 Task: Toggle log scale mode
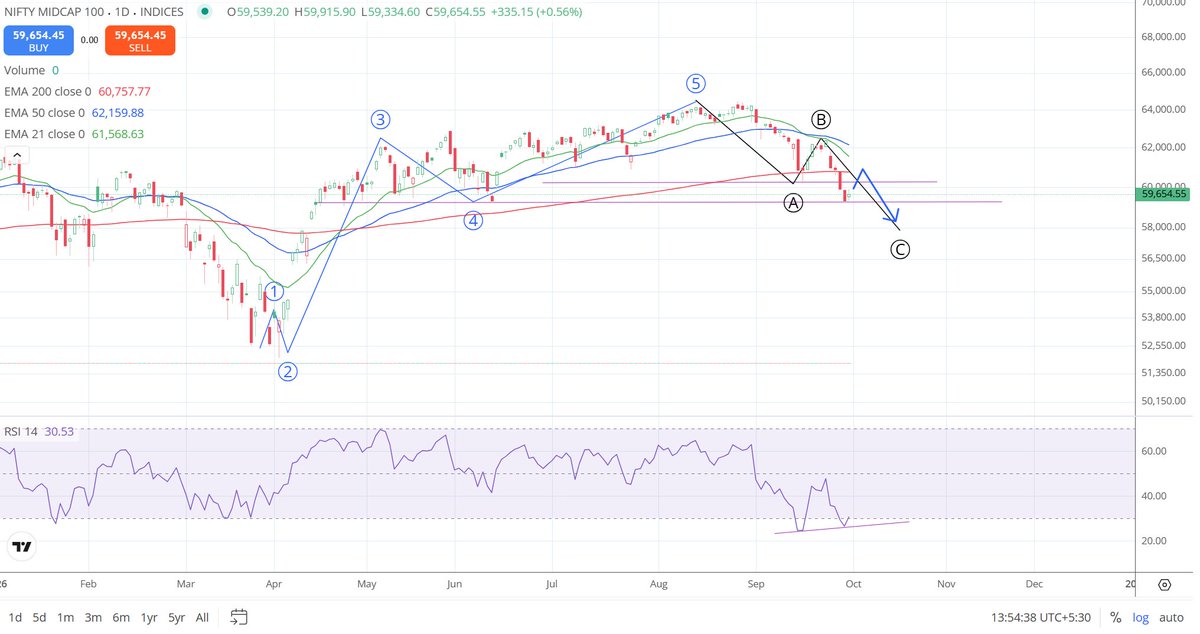1139,617
